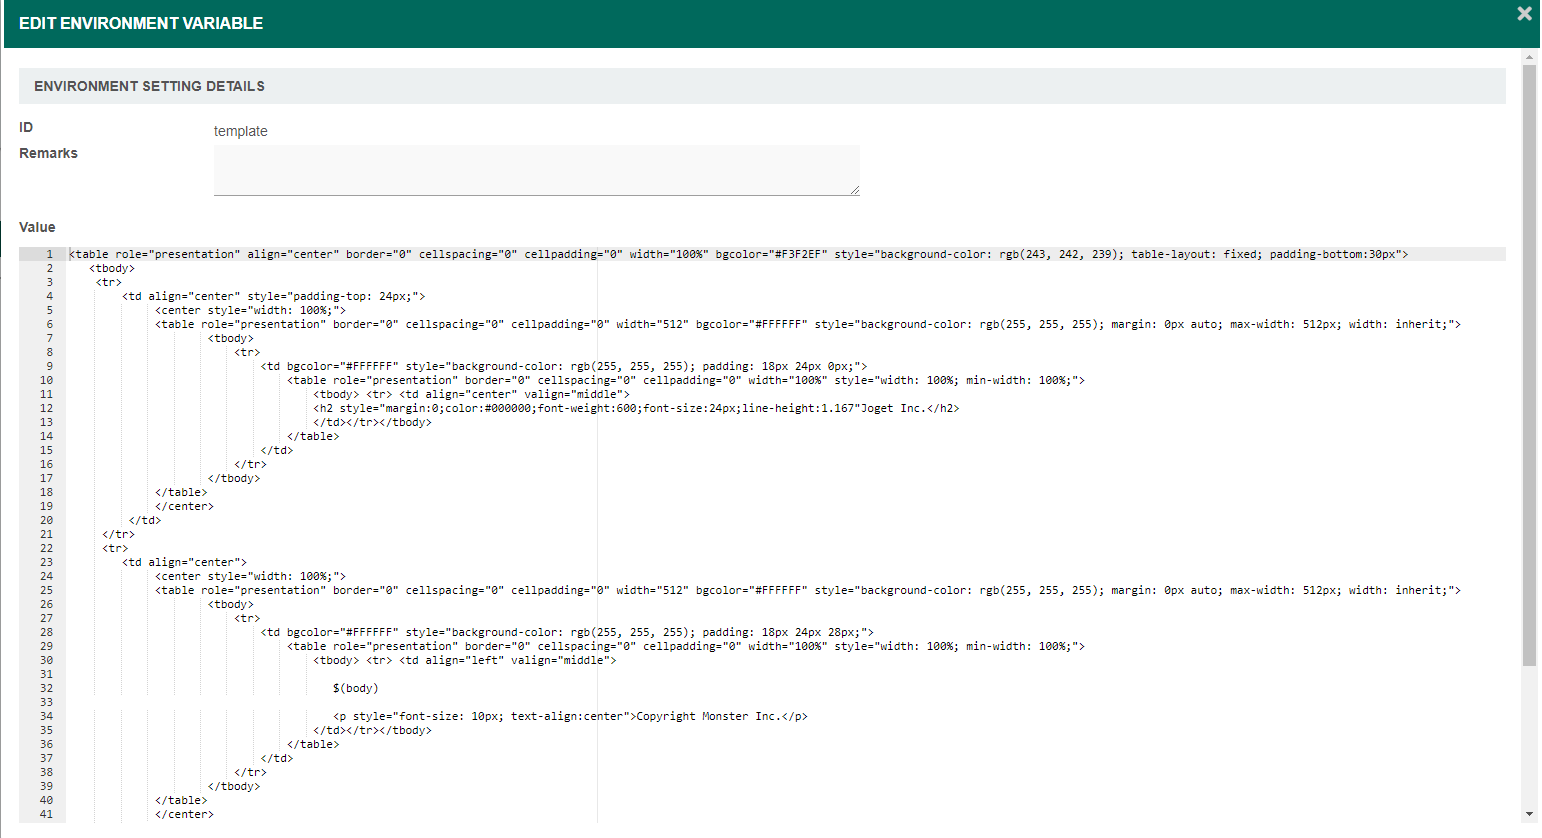Click the "Copyright Monster Inc." paragraph line
Viewport: 1542px width, 838px height.
click(x=570, y=716)
